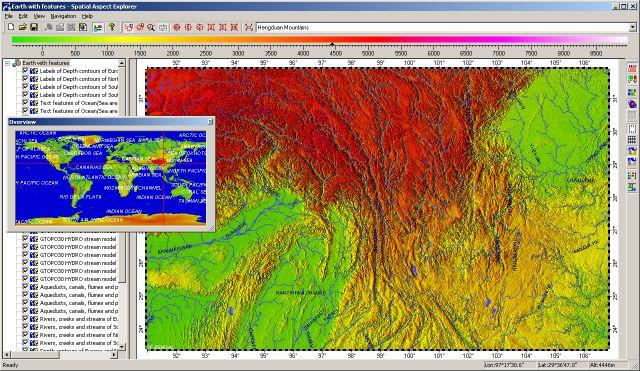
Task: Click the leftmost red circular globe icon
Action: coord(177,27)
